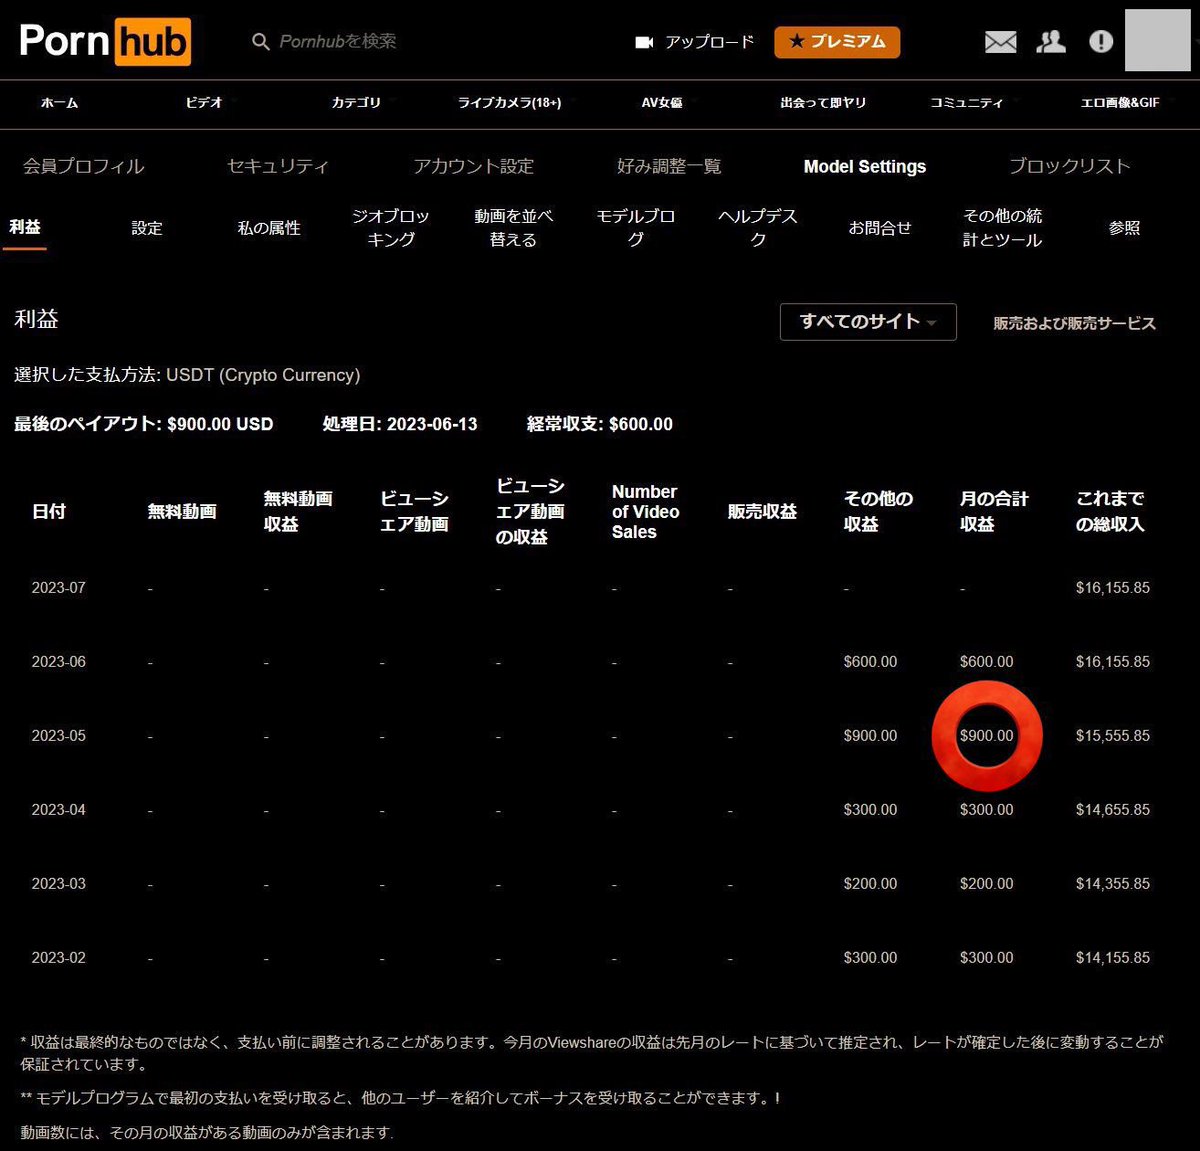Open the ジオブロッキング sub-tab
This screenshot has width=1200, height=1151.
pyautogui.click(x=391, y=228)
